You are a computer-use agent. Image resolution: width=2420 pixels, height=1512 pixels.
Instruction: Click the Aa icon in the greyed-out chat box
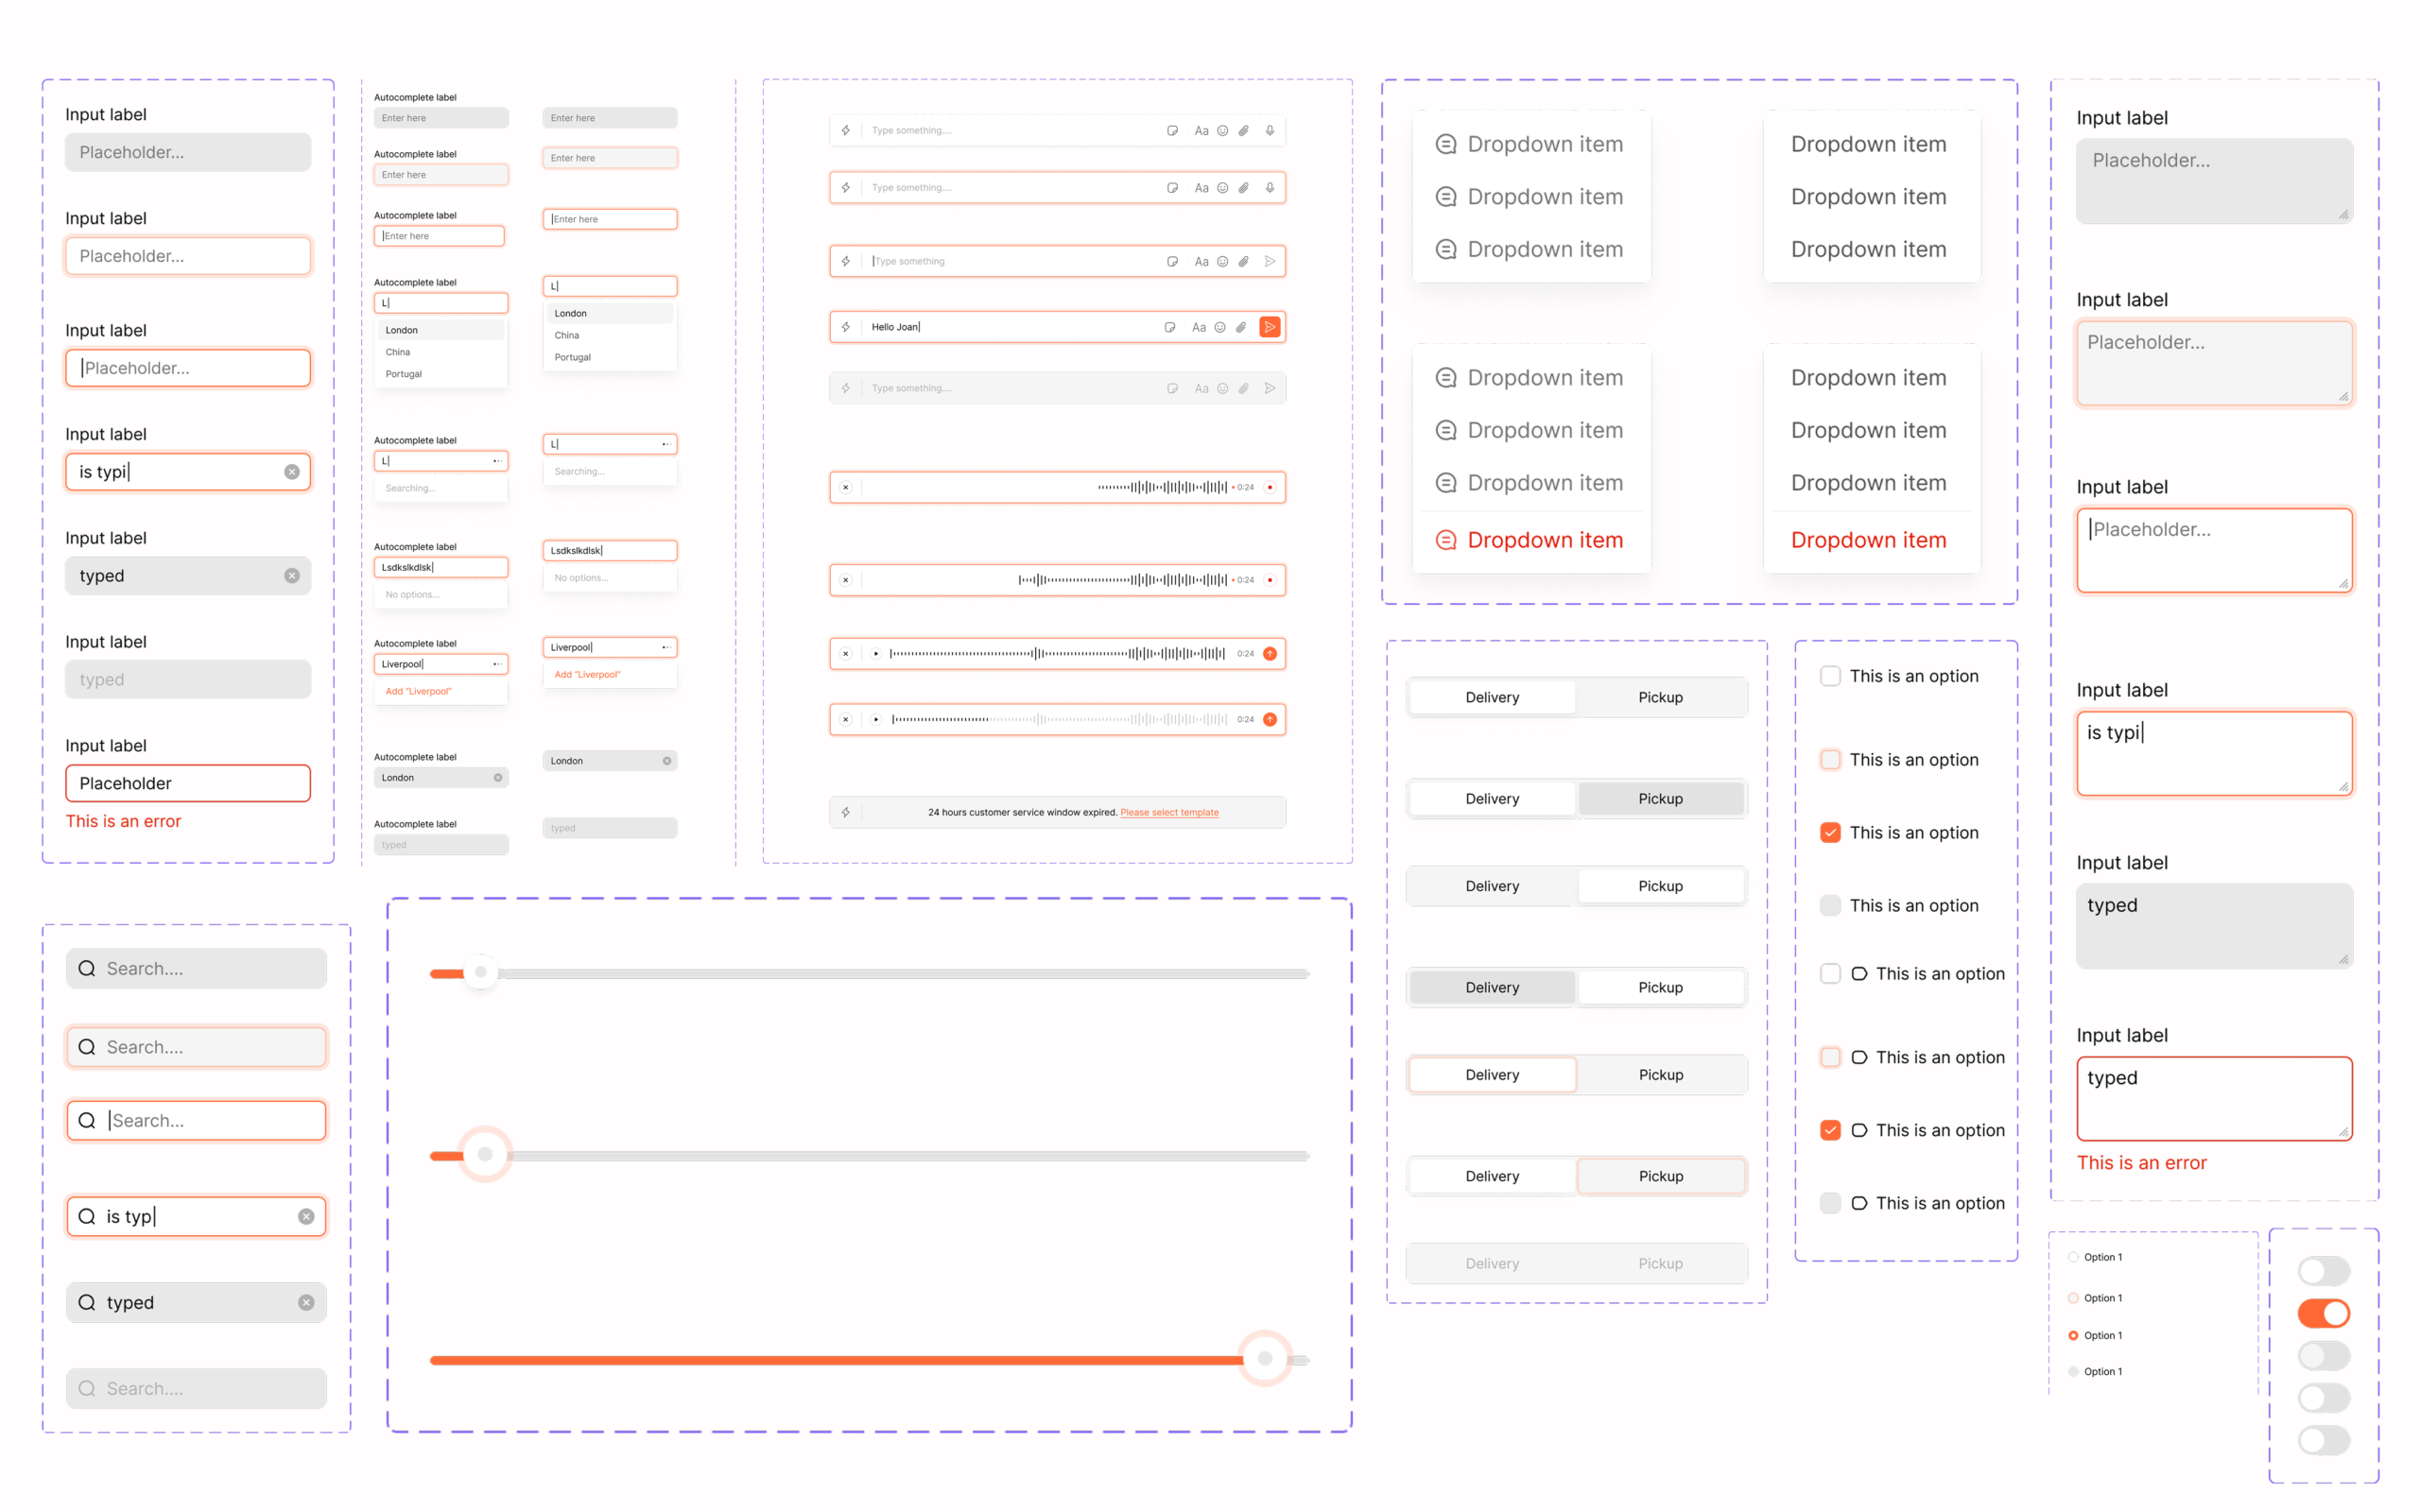point(1201,388)
